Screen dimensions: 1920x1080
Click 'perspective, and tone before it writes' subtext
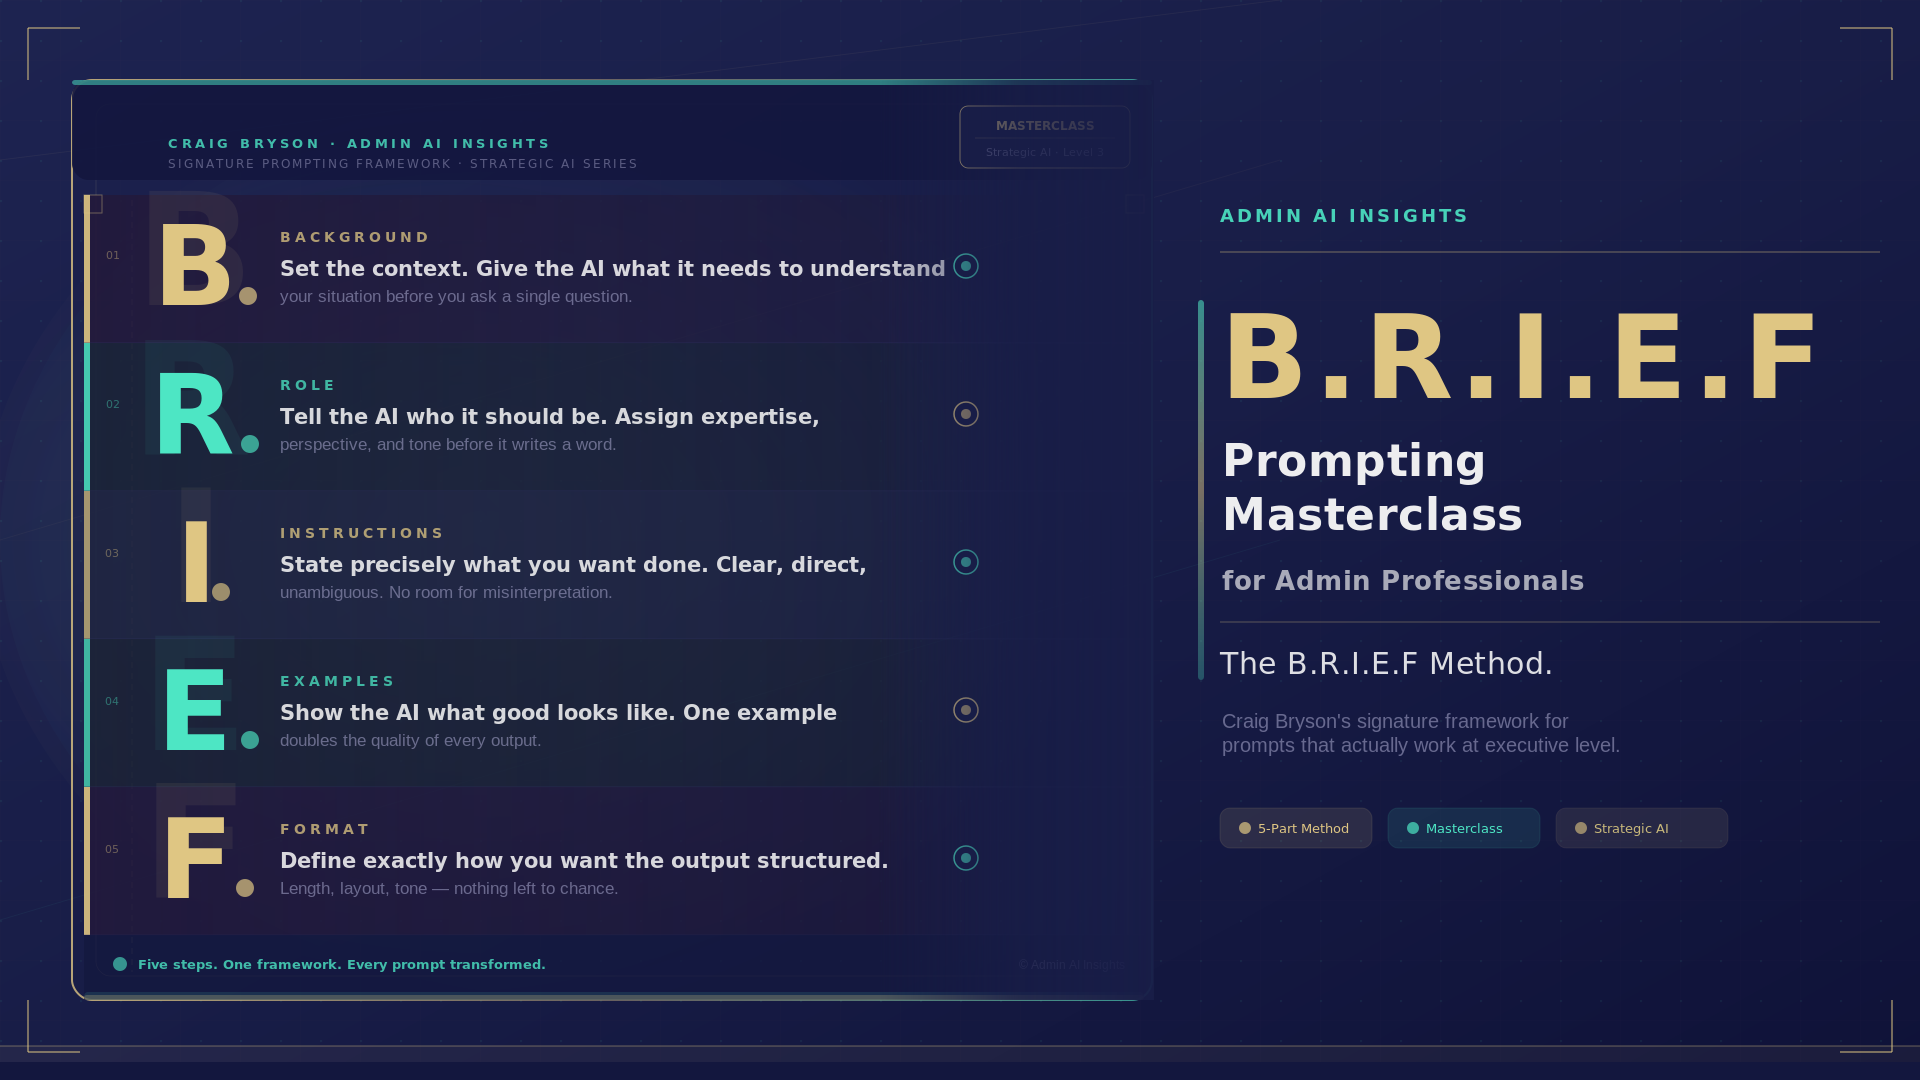[448, 445]
